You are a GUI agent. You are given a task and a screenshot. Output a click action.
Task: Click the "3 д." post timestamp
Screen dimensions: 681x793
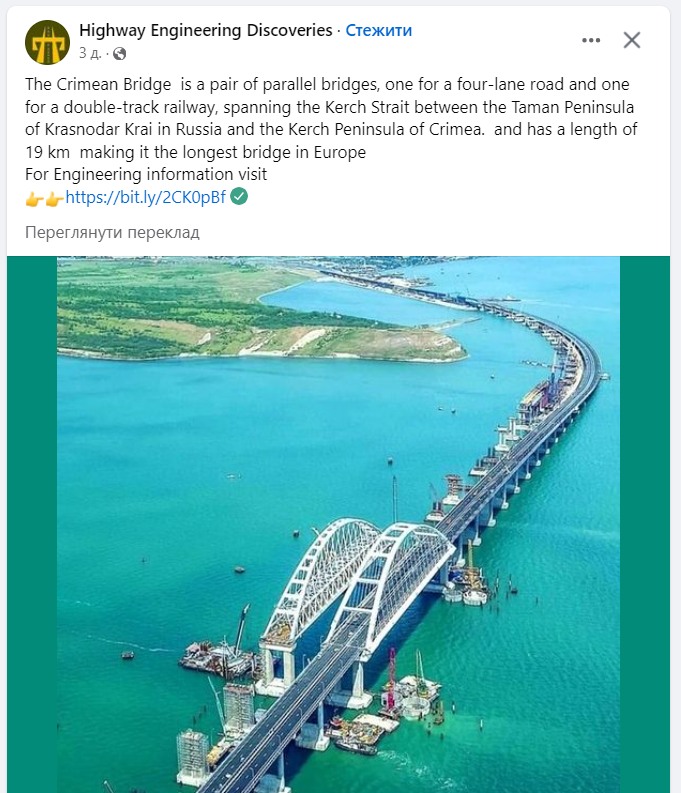coord(88,53)
